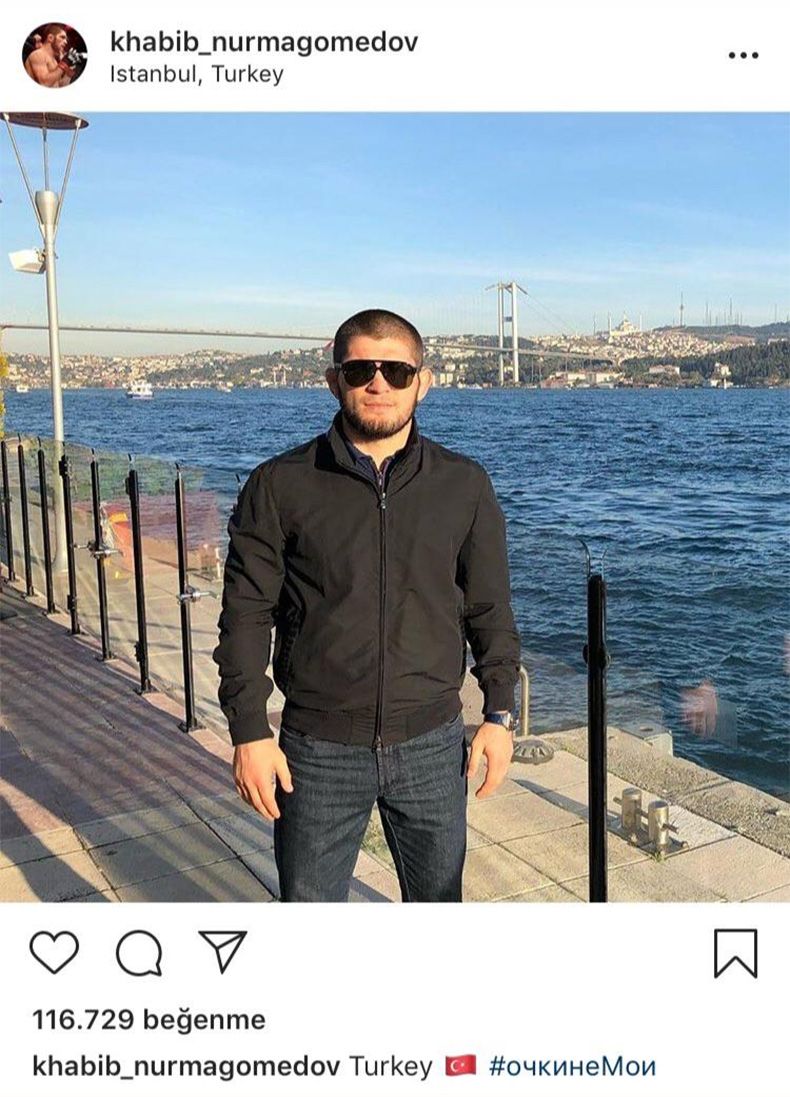Click the suspension bridge tower in the photo
This screenshot has height=1097, width=790.
(x=509, y=333)
